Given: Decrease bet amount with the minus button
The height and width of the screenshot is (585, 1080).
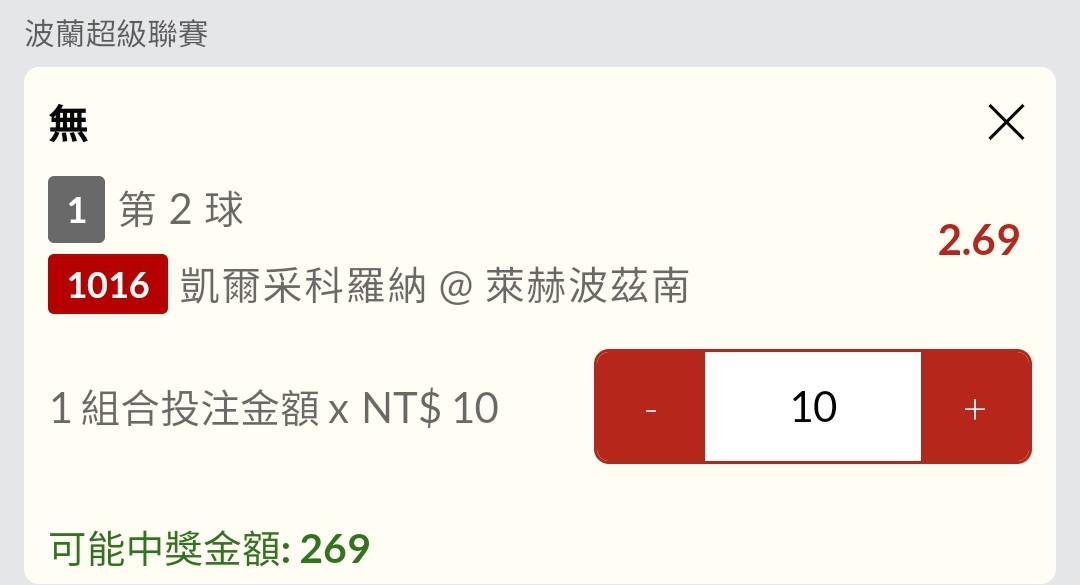Looking at the screenshot, I should [651, 407].
